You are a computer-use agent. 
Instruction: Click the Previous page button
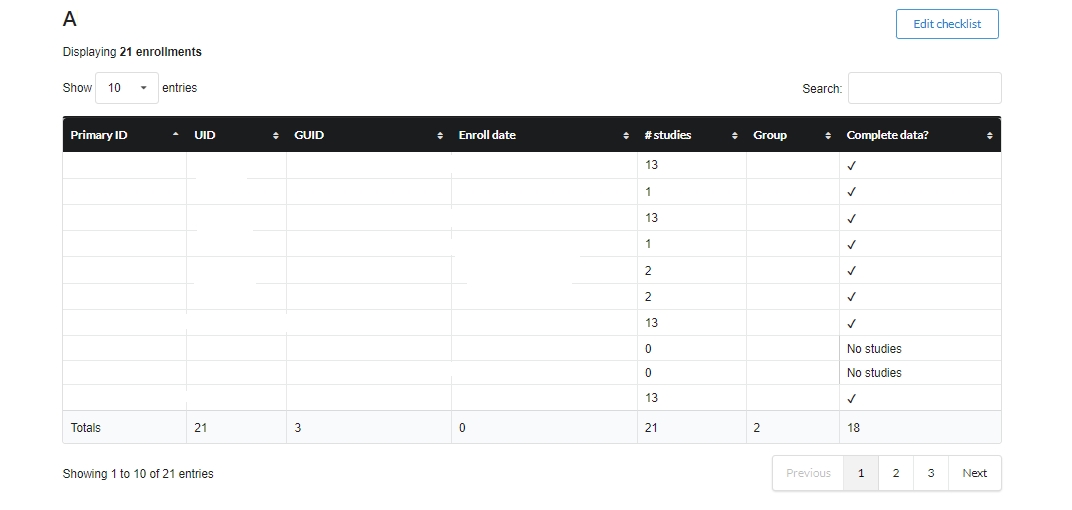pyautogui.click(x=808, y=473)
